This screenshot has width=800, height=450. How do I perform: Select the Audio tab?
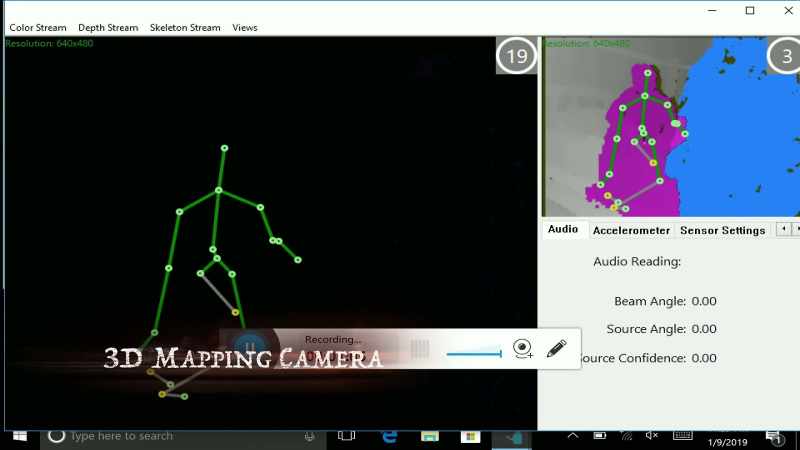tap(563, 229)
